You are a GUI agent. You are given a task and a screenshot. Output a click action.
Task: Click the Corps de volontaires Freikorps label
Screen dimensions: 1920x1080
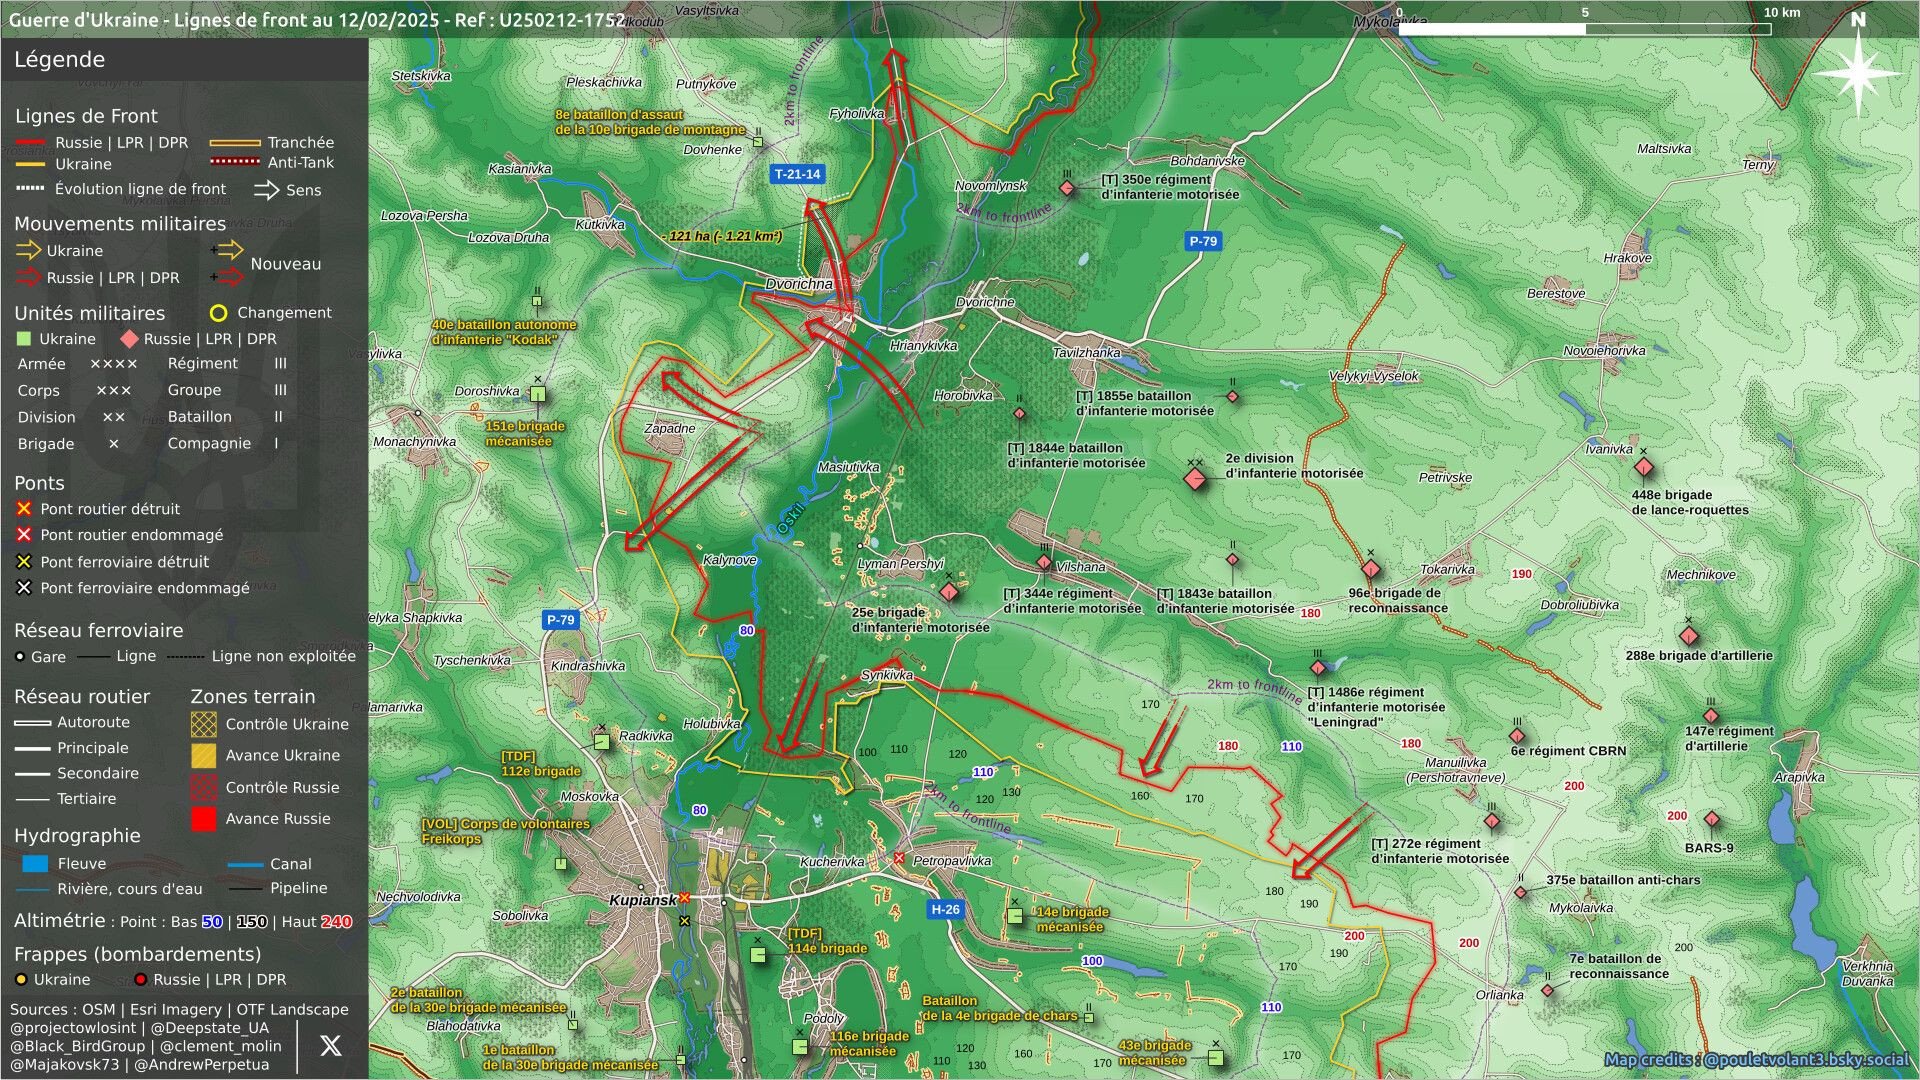click(x=506, y=831)
